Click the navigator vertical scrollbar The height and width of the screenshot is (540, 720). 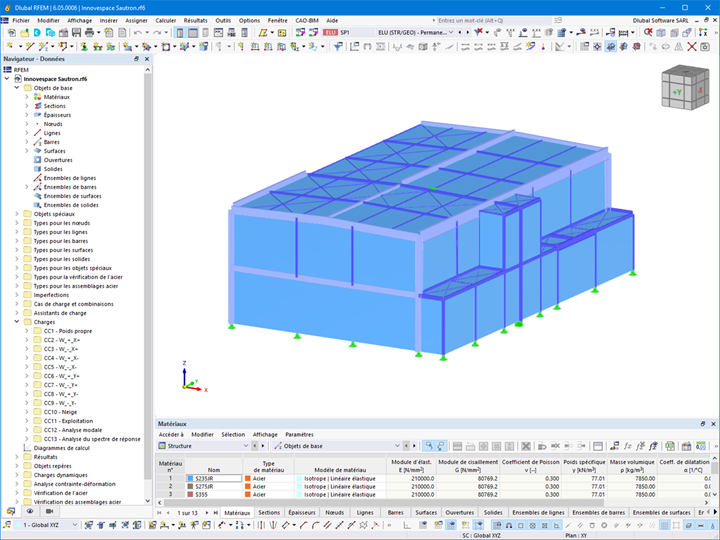click(x=147, y=276)
